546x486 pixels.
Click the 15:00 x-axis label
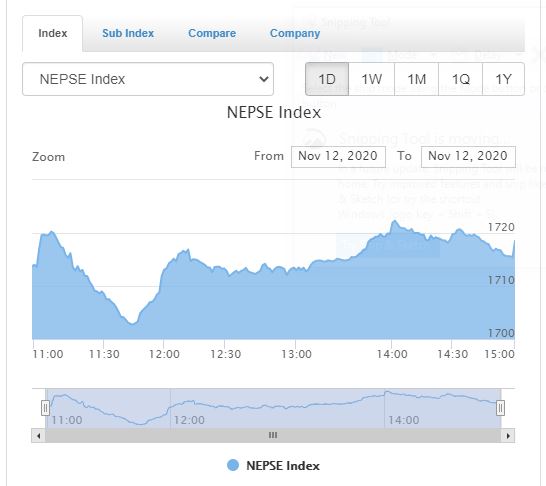pyautogui.click(x=499, y=354)
